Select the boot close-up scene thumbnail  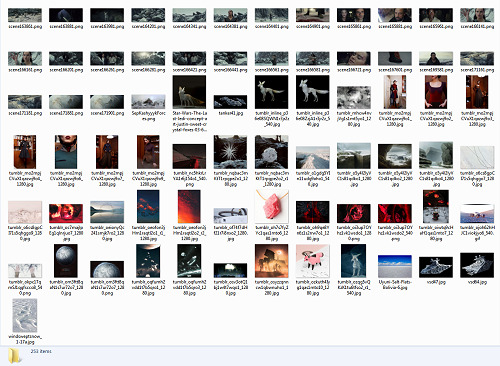tap(395, 59)
